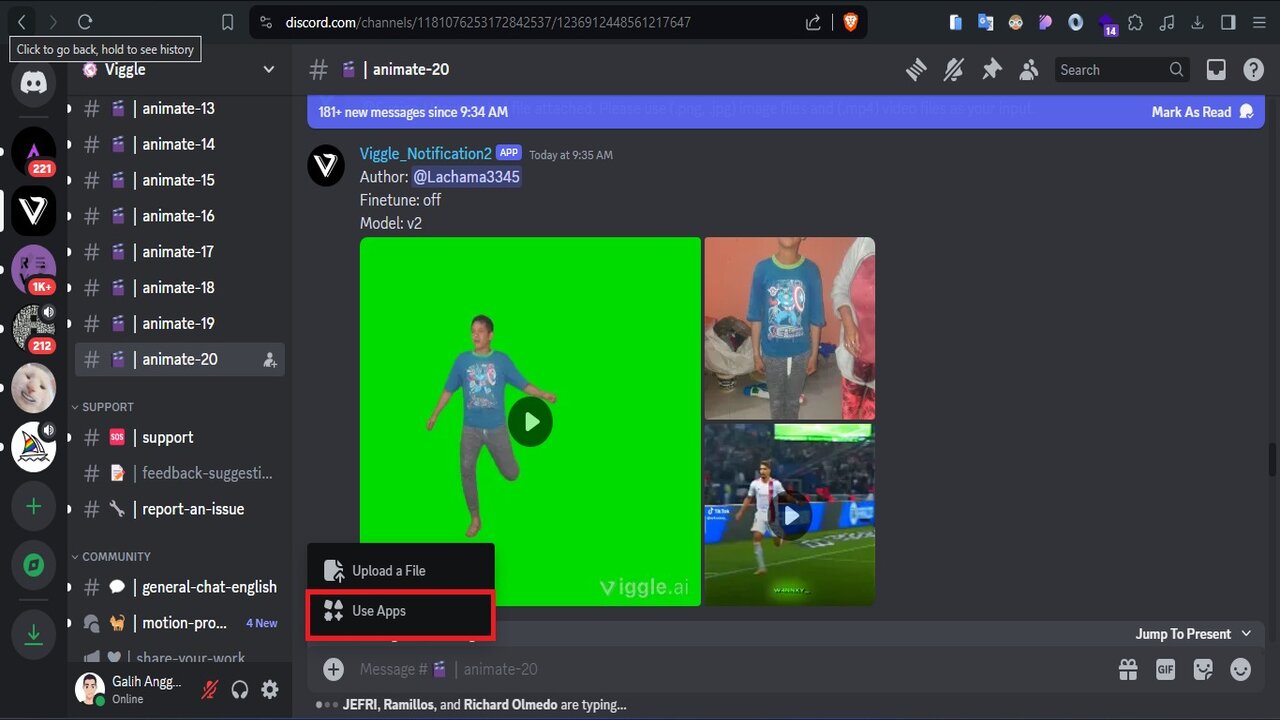1280x720 pixels.
Task: Select Upload a File
Action: 400,571
